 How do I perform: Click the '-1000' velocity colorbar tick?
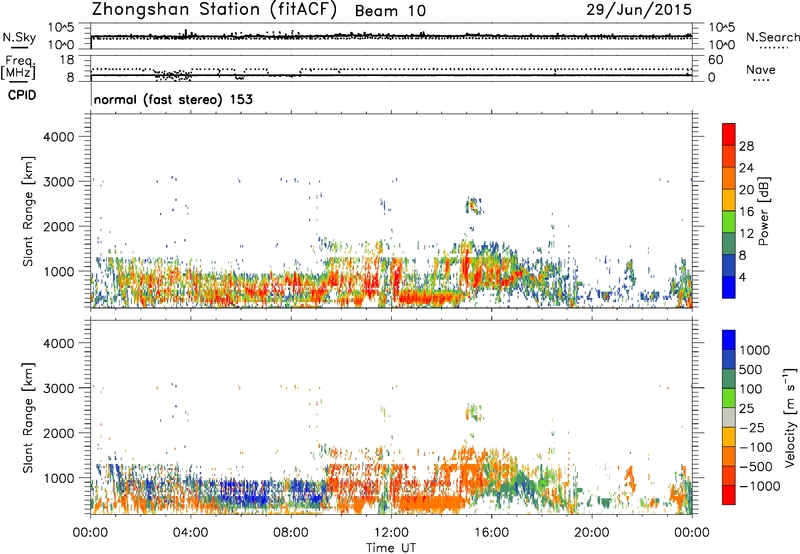point(760,486)
